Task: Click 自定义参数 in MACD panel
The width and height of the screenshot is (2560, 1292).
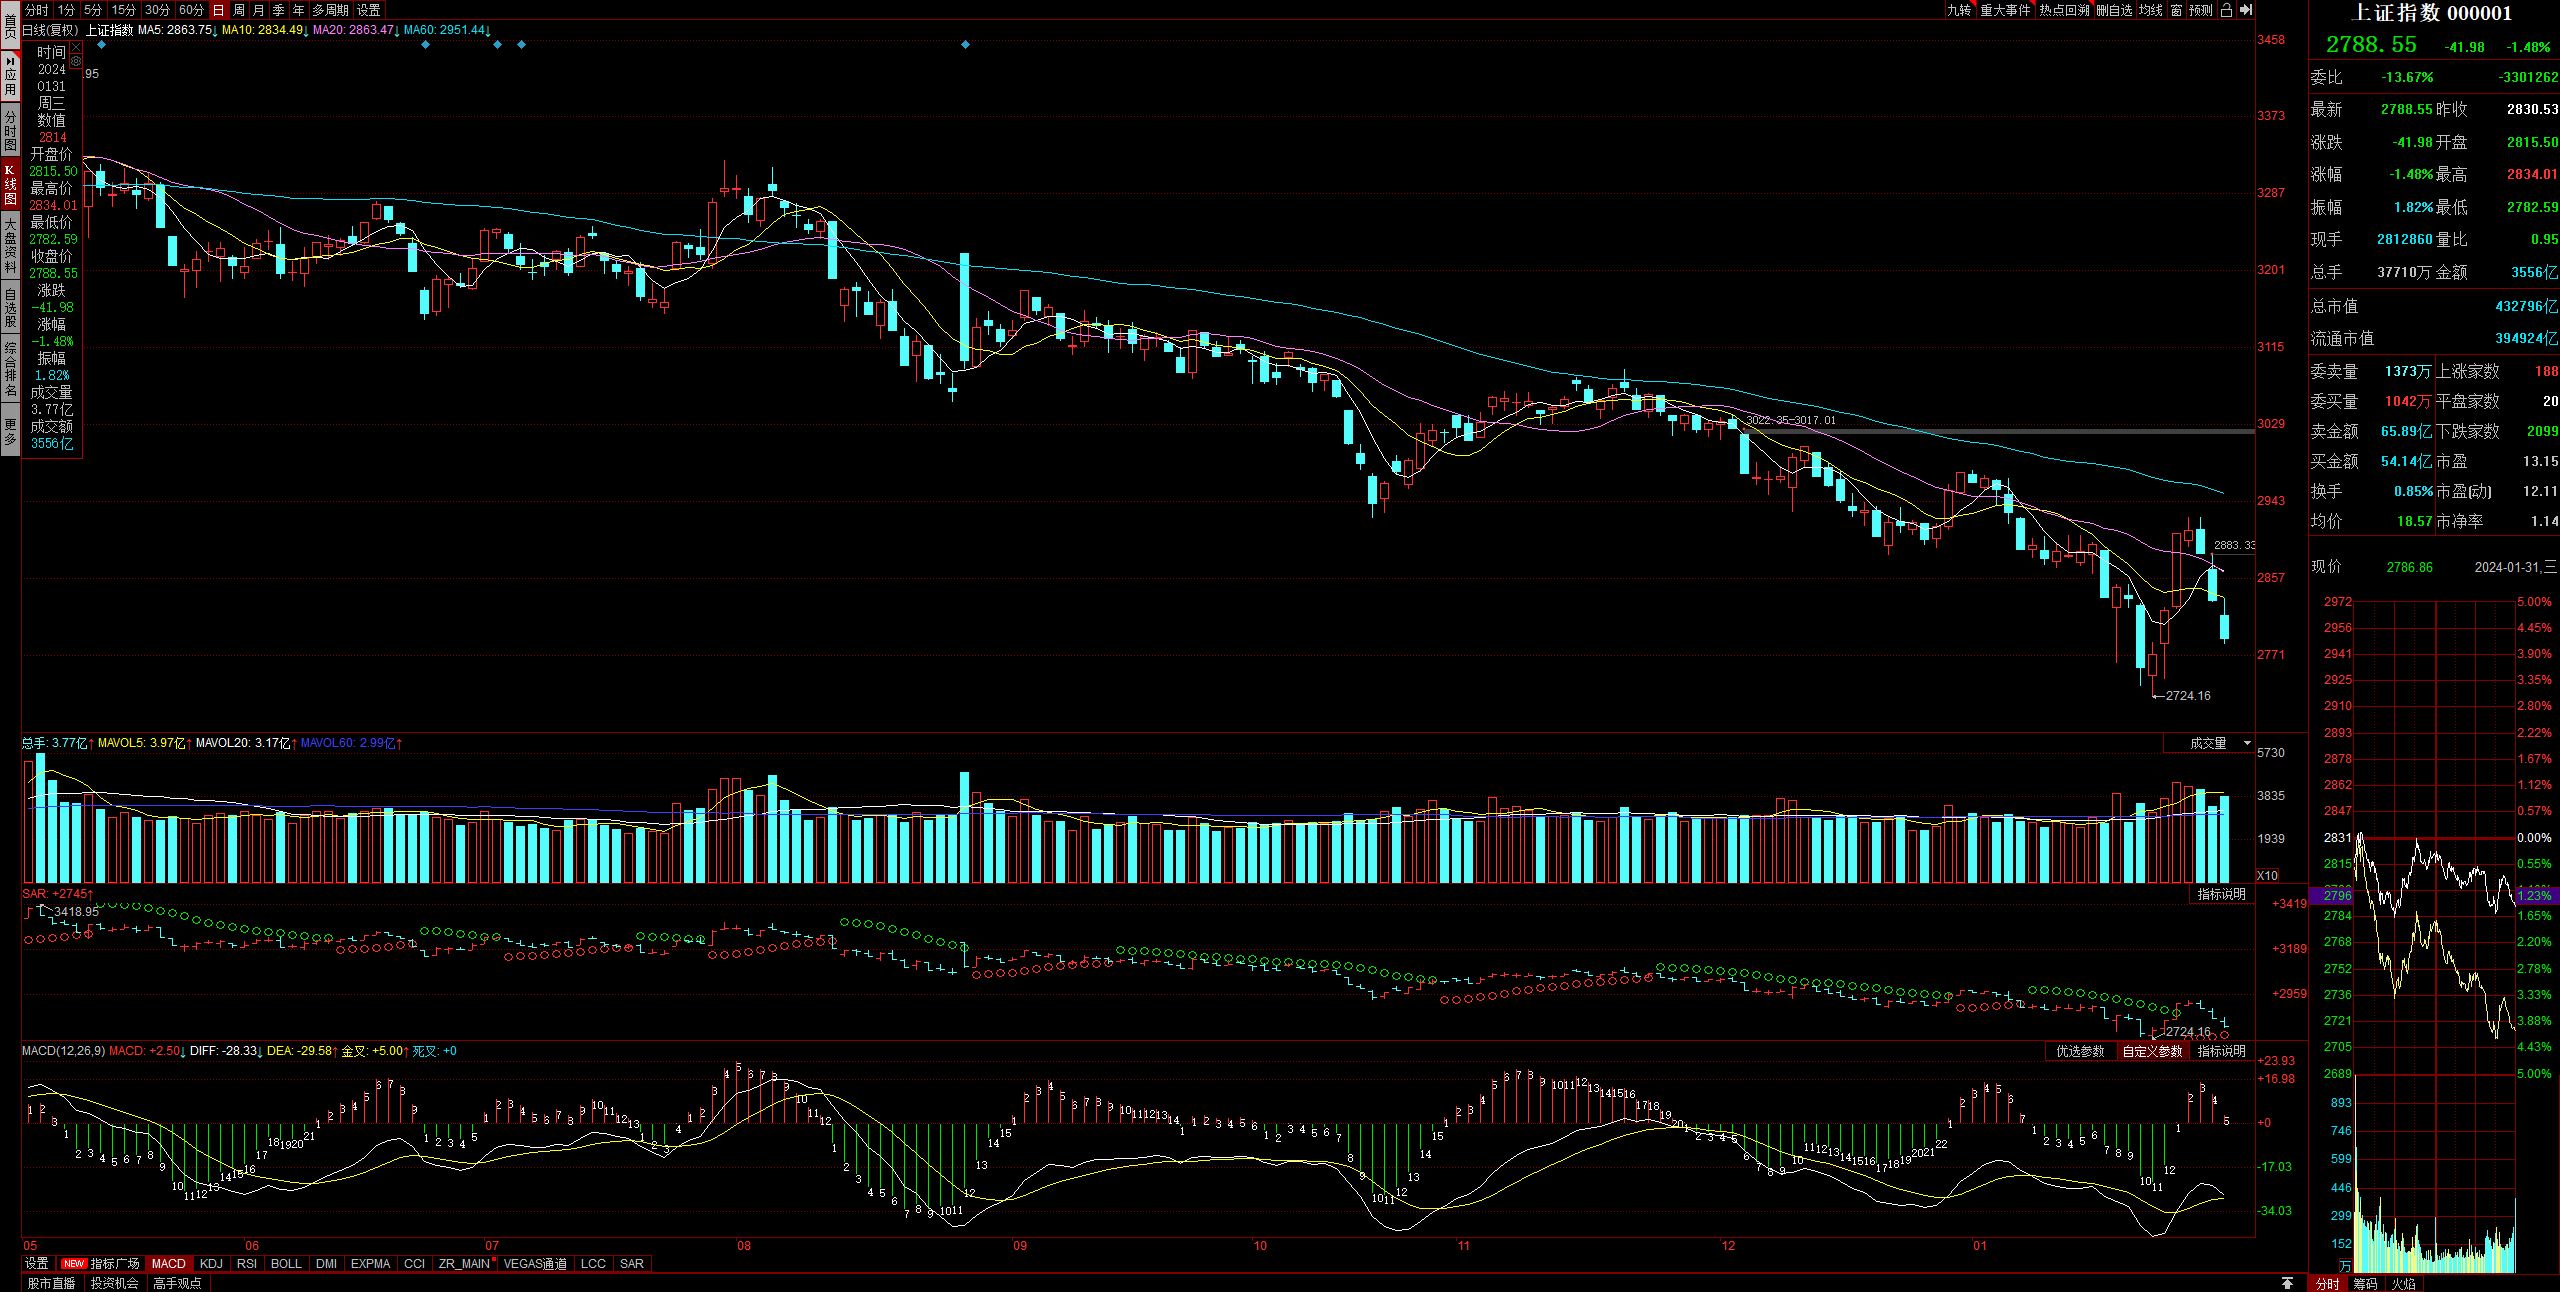Action: [x=2153, y=1051]
